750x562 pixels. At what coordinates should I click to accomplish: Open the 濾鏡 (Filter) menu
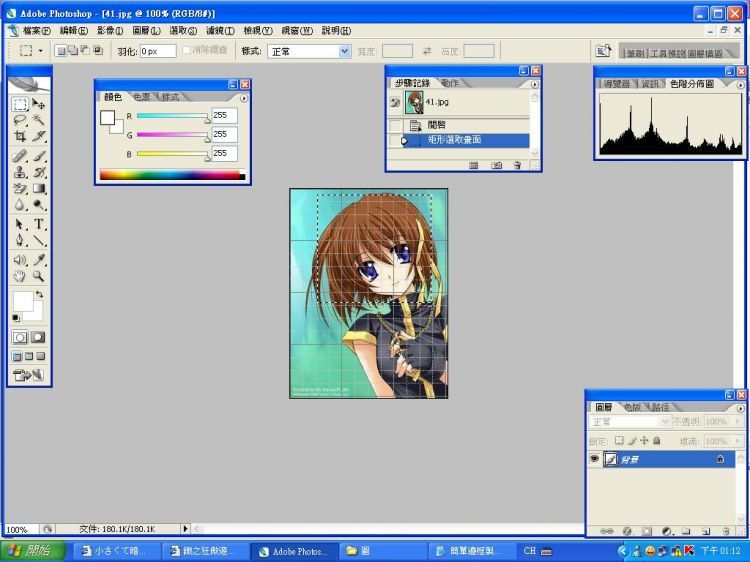[219, 31]
